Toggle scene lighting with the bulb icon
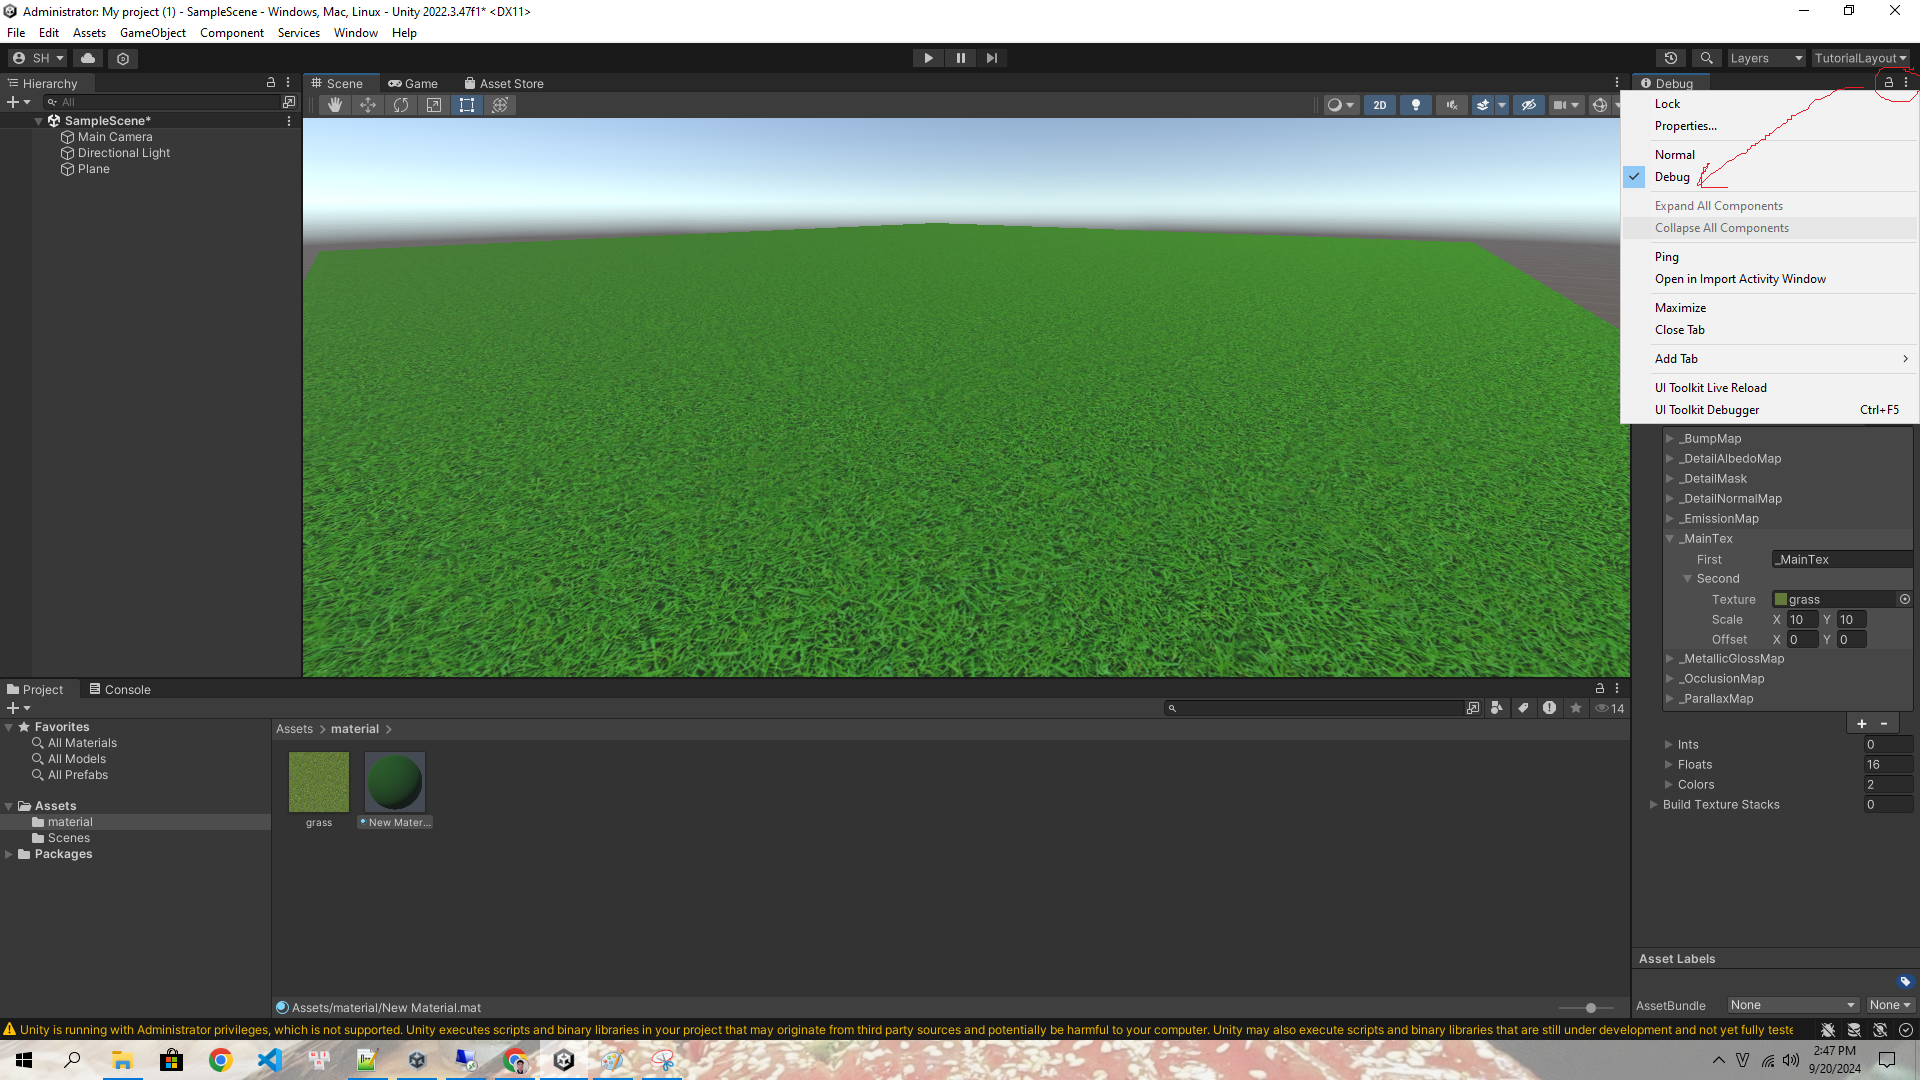The height and width of the screenshot is (1080, 1920). click(x=1416, y=105)
